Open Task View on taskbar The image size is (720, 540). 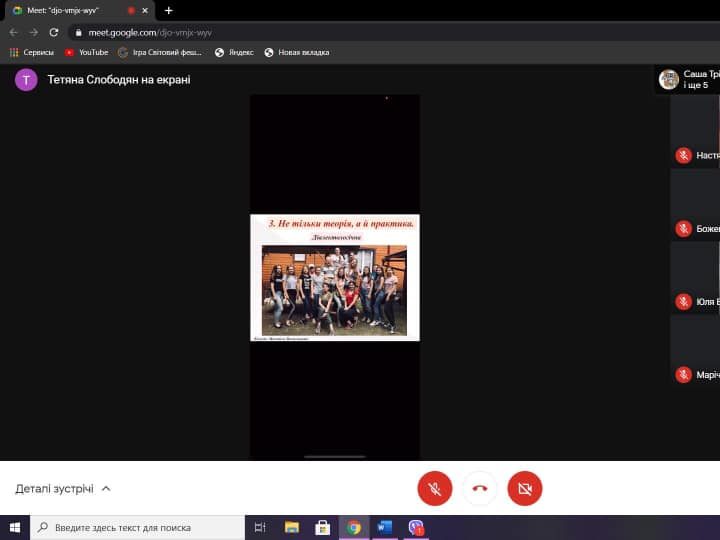pos(260,528)
